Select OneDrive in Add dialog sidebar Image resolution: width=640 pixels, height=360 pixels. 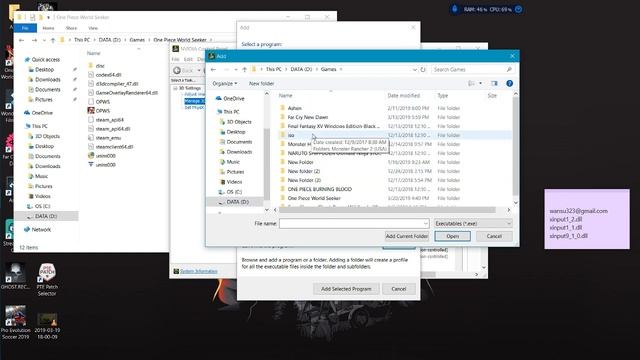click(230, 98)
